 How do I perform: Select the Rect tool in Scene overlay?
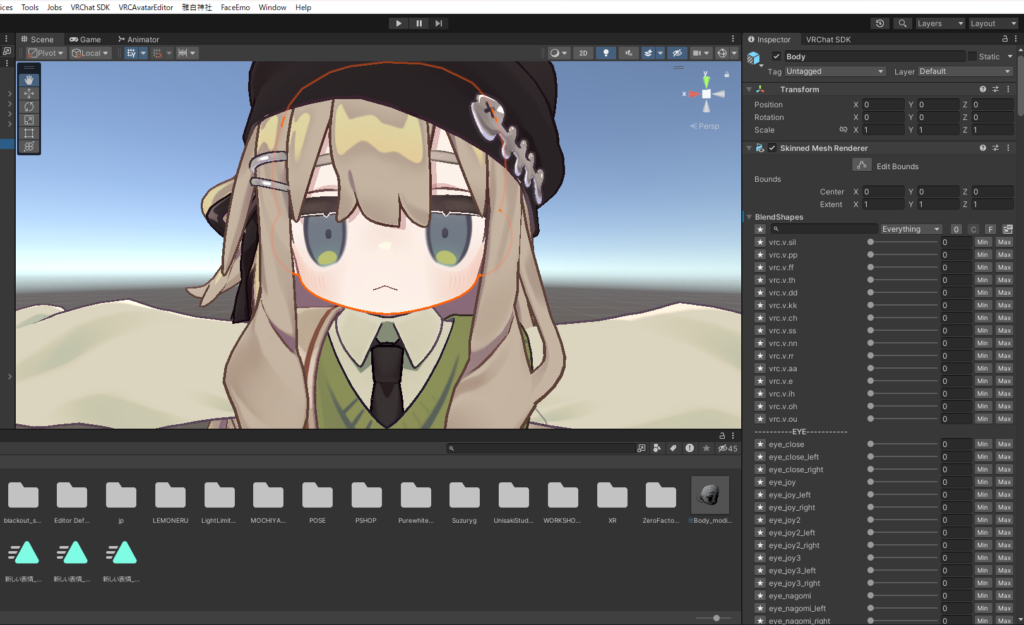[x=29, y=133]
